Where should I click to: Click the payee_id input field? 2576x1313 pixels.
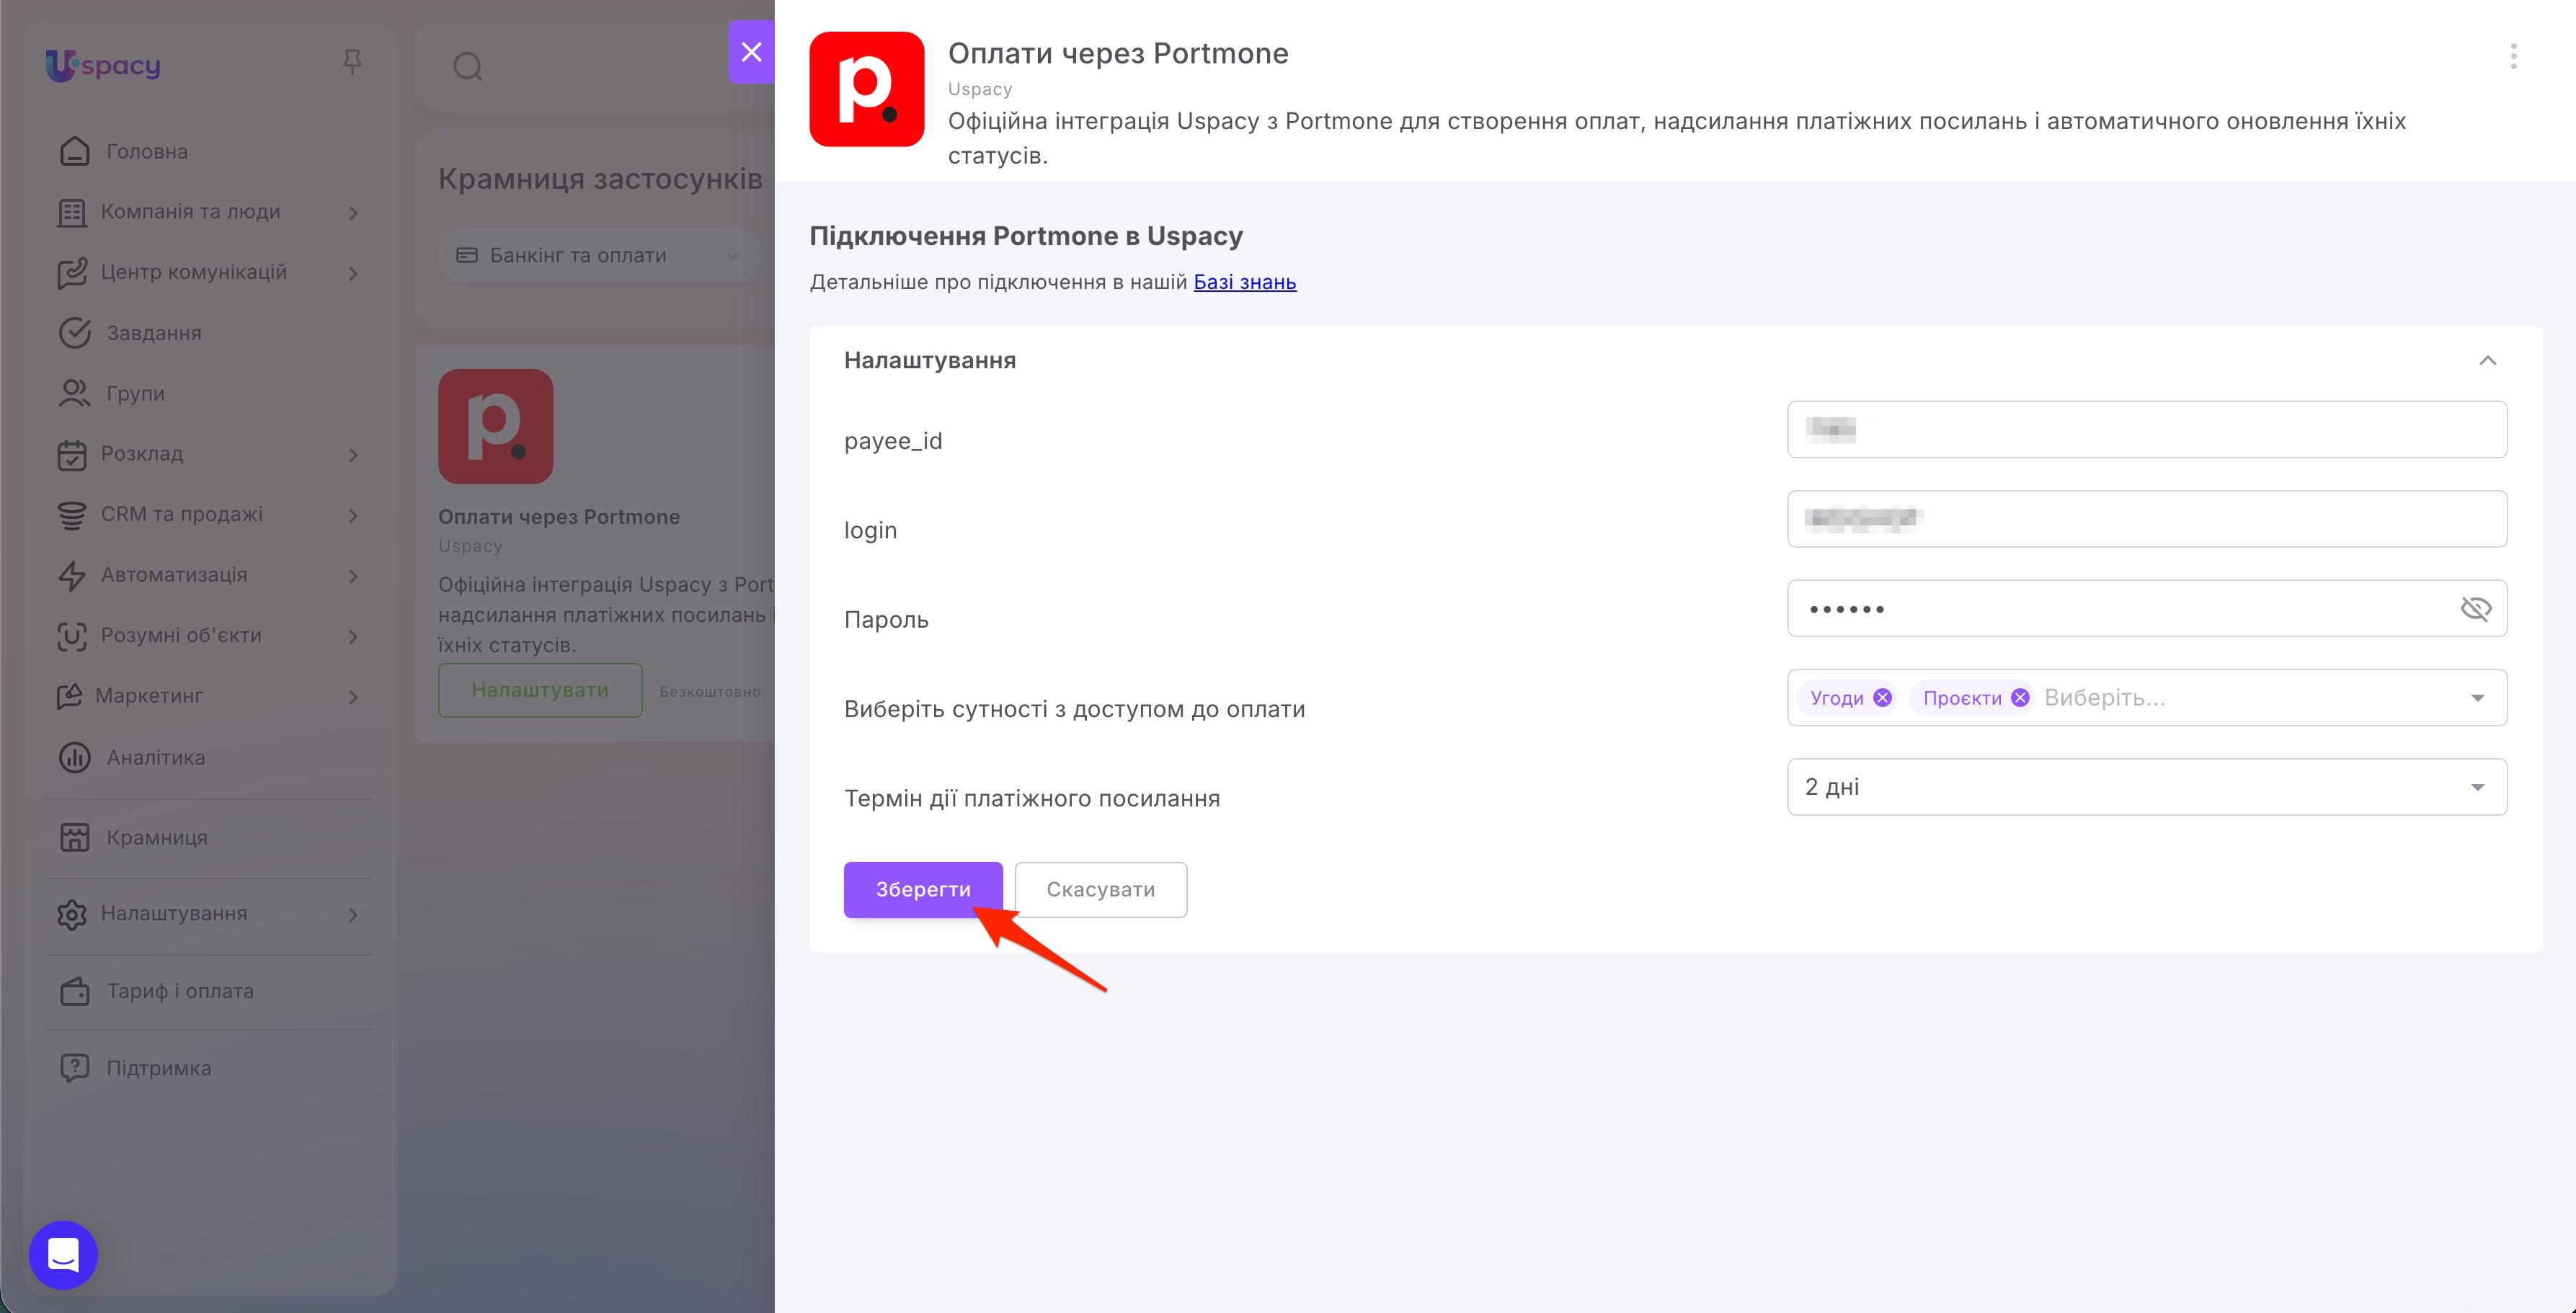pos(2147,430)
